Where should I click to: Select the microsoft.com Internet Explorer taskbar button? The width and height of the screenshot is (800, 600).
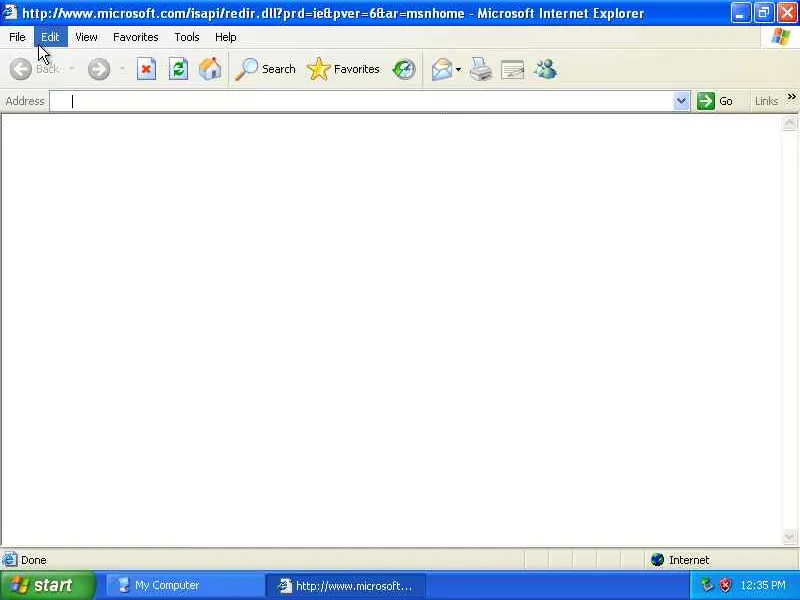pos(345,586)
